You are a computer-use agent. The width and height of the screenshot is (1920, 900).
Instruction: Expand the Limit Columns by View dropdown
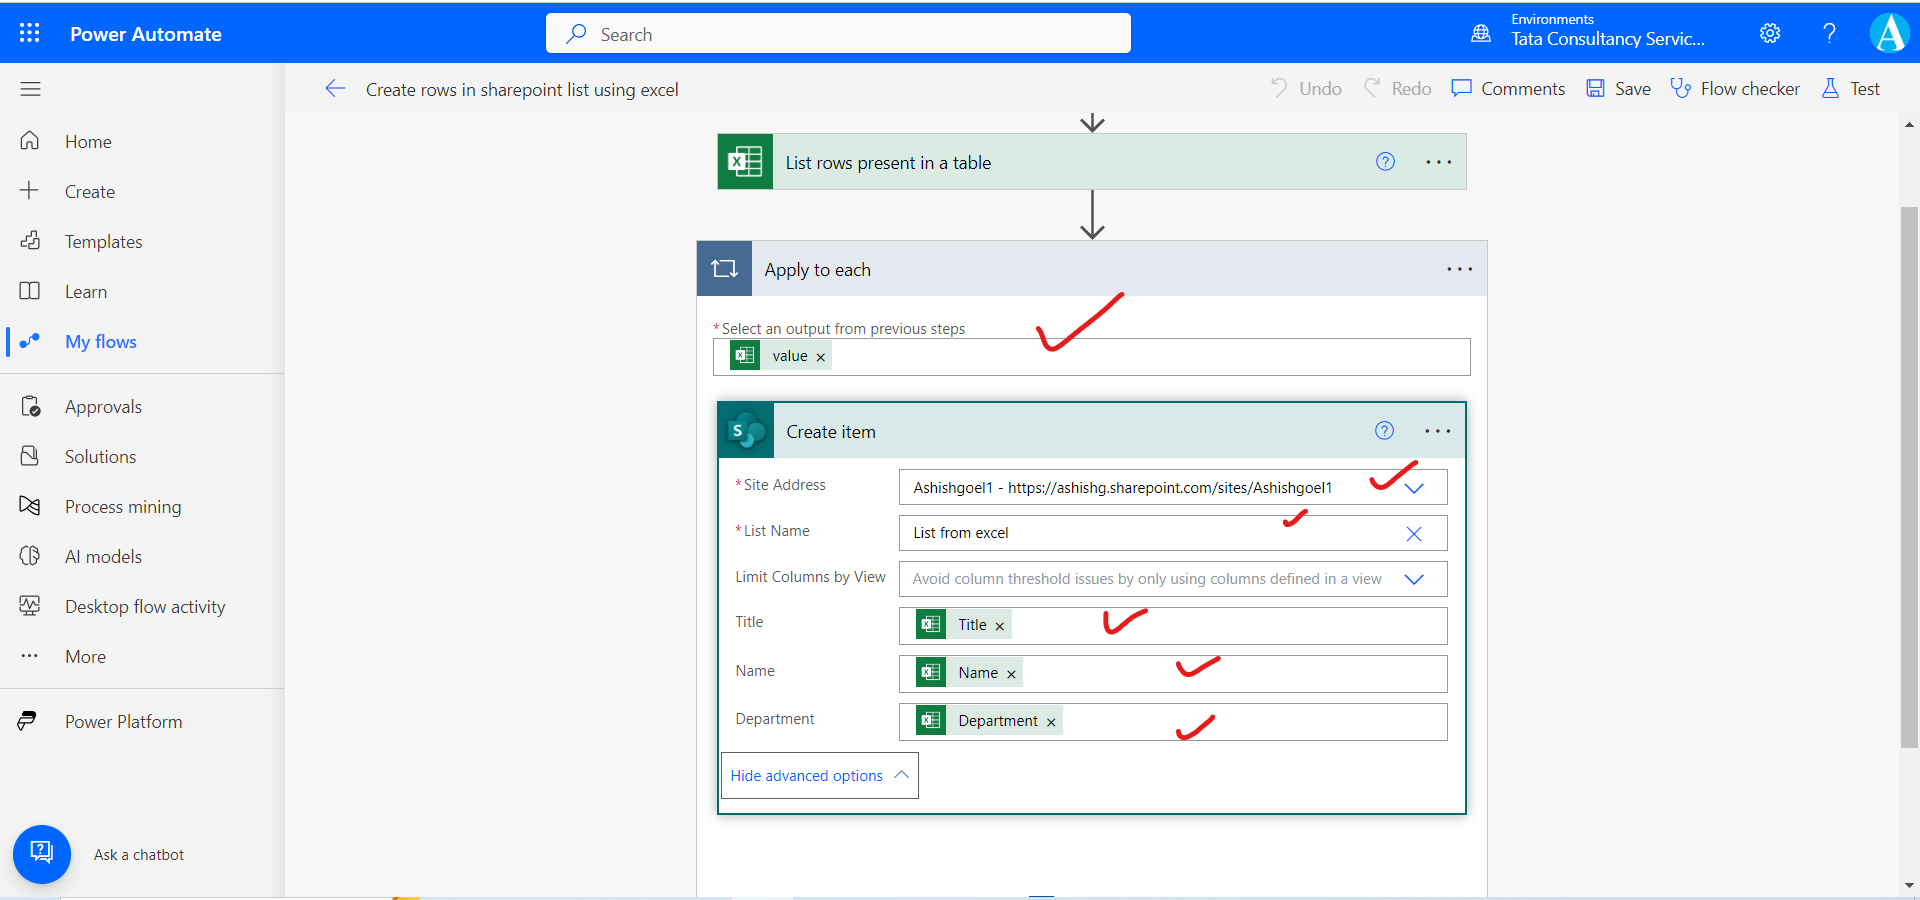[1414, 579]
